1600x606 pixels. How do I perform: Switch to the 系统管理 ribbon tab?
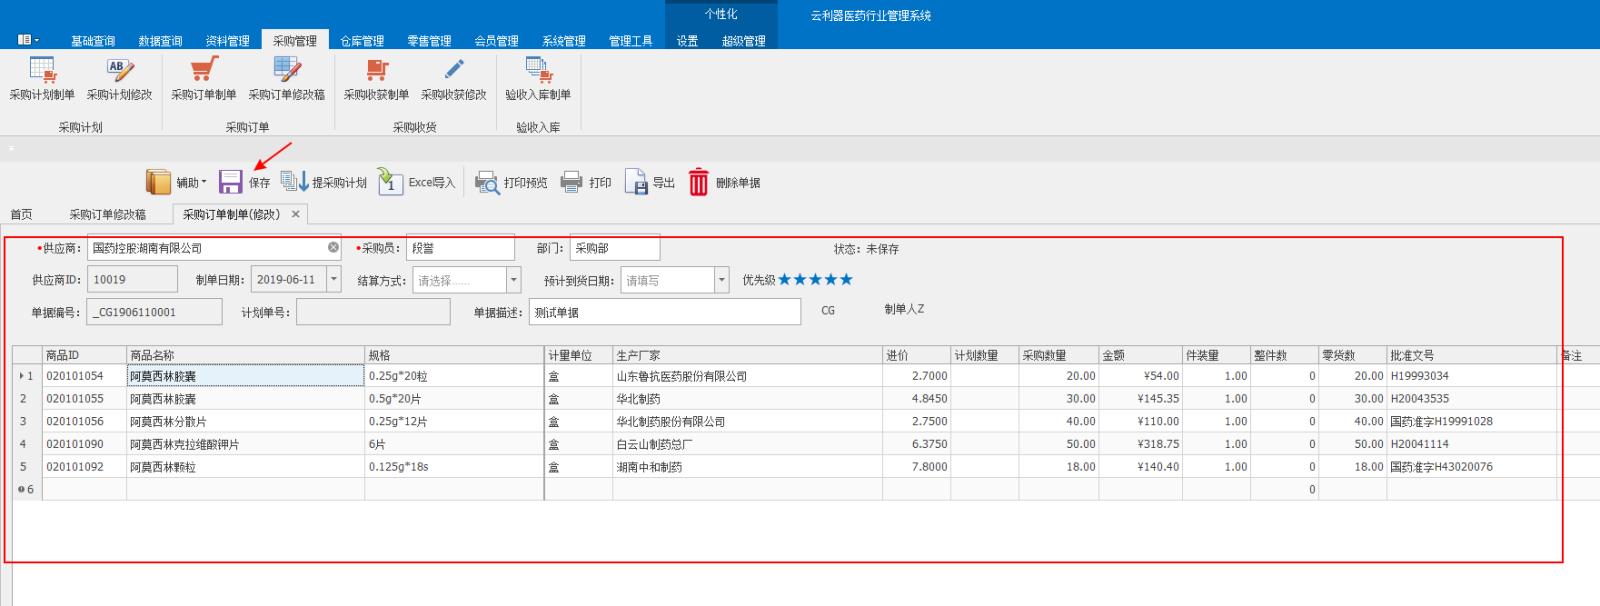click(564, 41)
